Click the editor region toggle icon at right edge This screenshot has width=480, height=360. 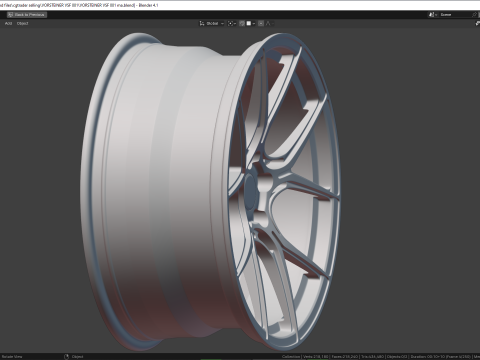coord(477,23)
